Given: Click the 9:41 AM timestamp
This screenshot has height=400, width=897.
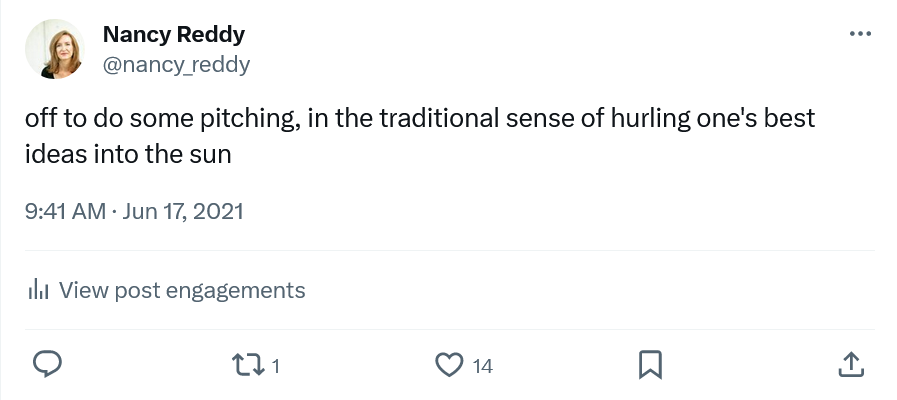Looking at the screenshot, I should (x=65, y=212).
